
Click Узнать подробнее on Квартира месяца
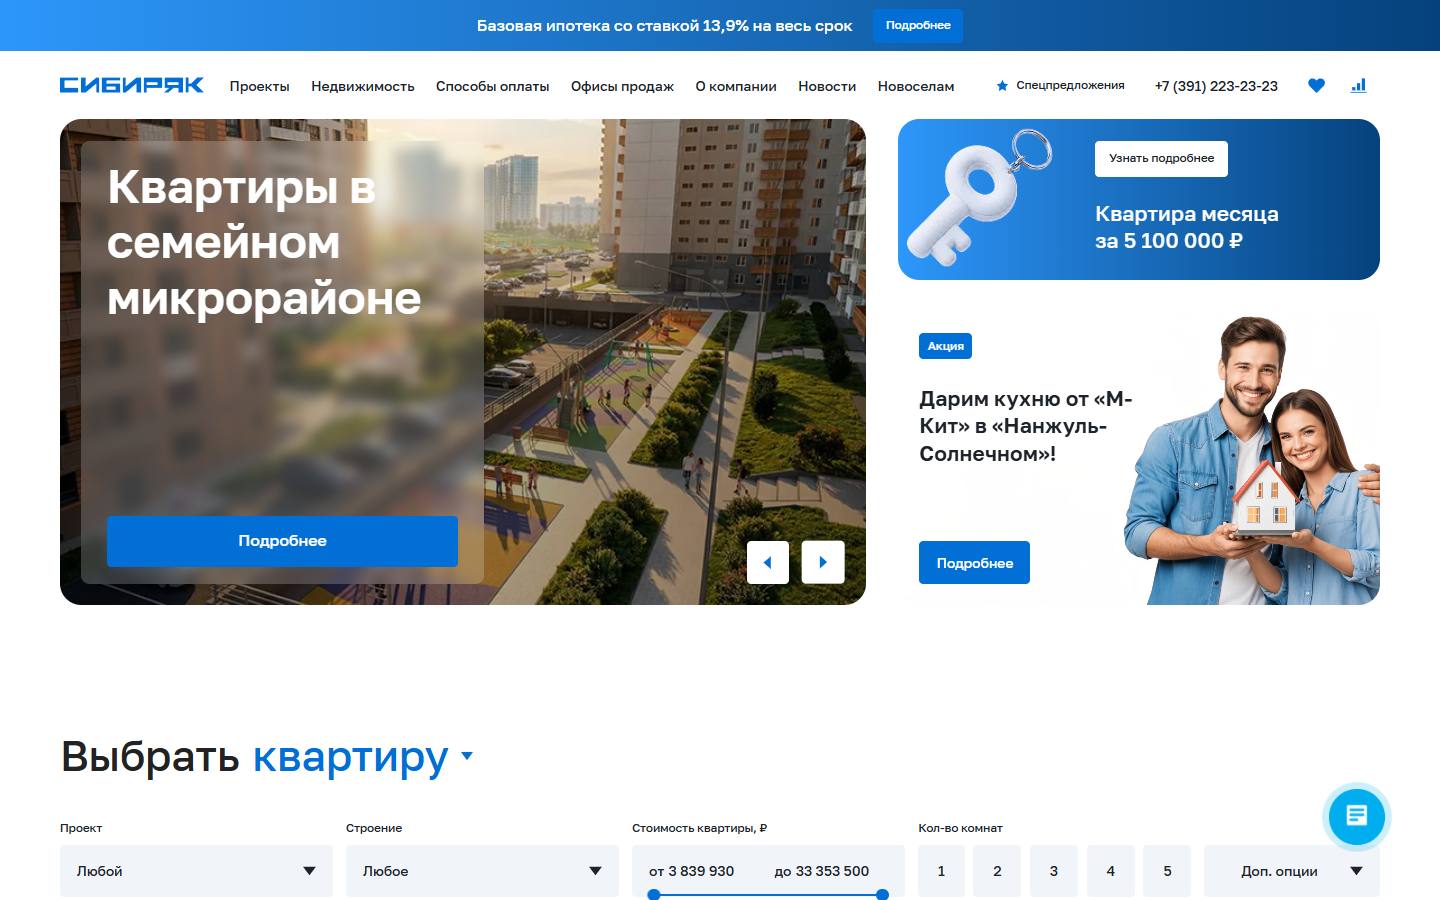[1161, 158]
